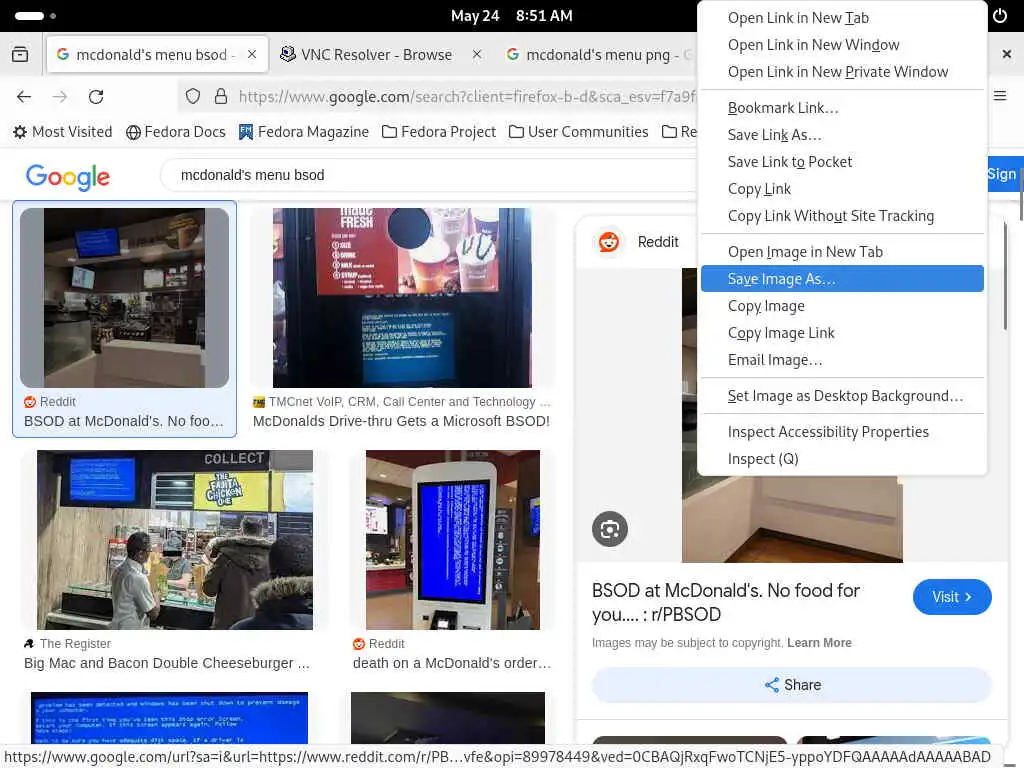Open the Learn More copyright link
This screenshot has height=768, width=1024.
tap(819, 643)
